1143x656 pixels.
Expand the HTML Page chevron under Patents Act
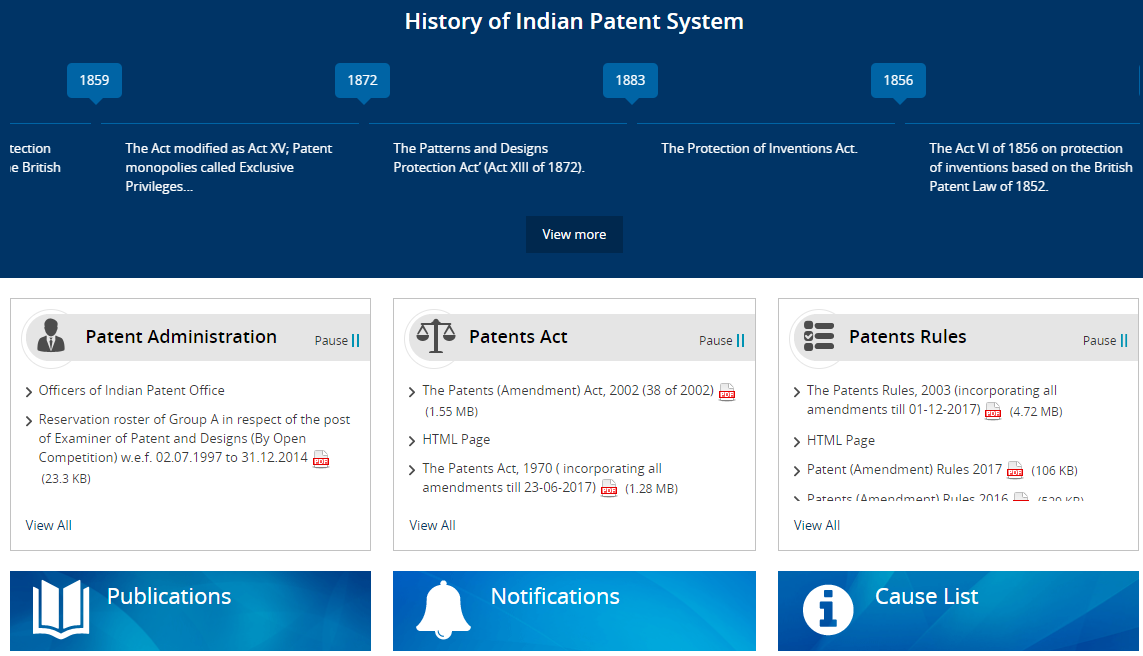point(411,439)
